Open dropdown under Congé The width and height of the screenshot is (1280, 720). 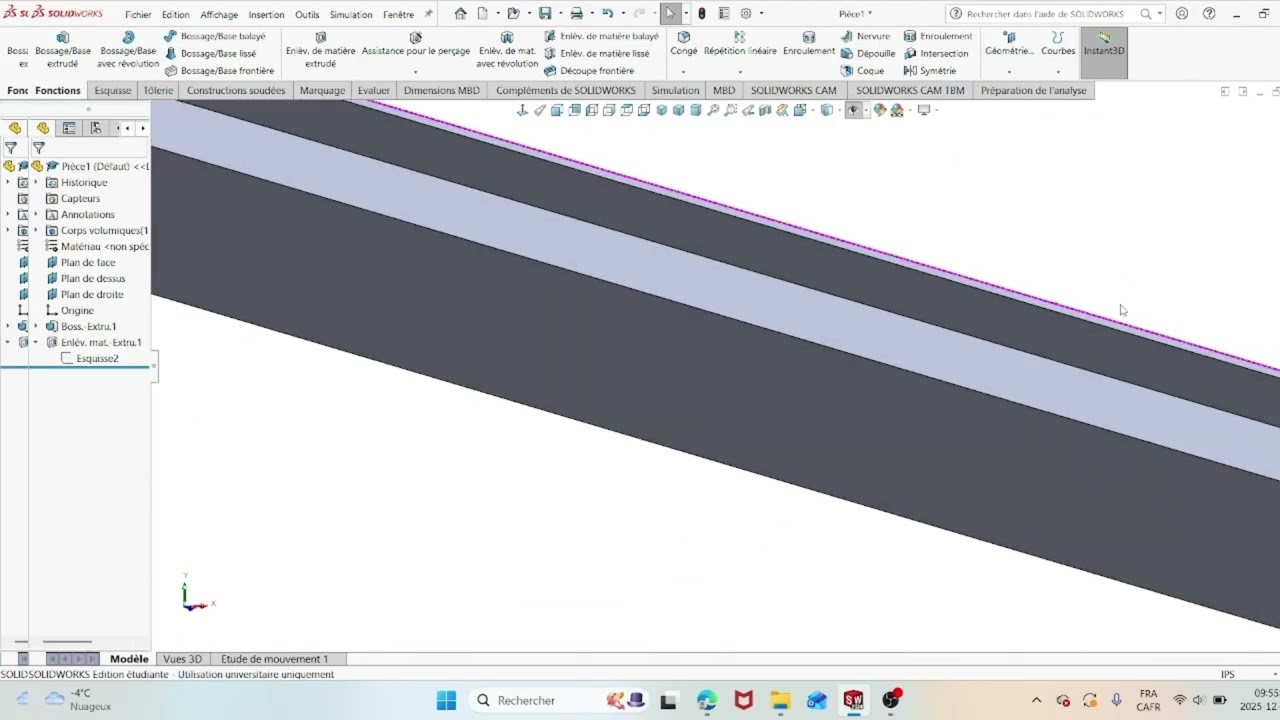684,72
